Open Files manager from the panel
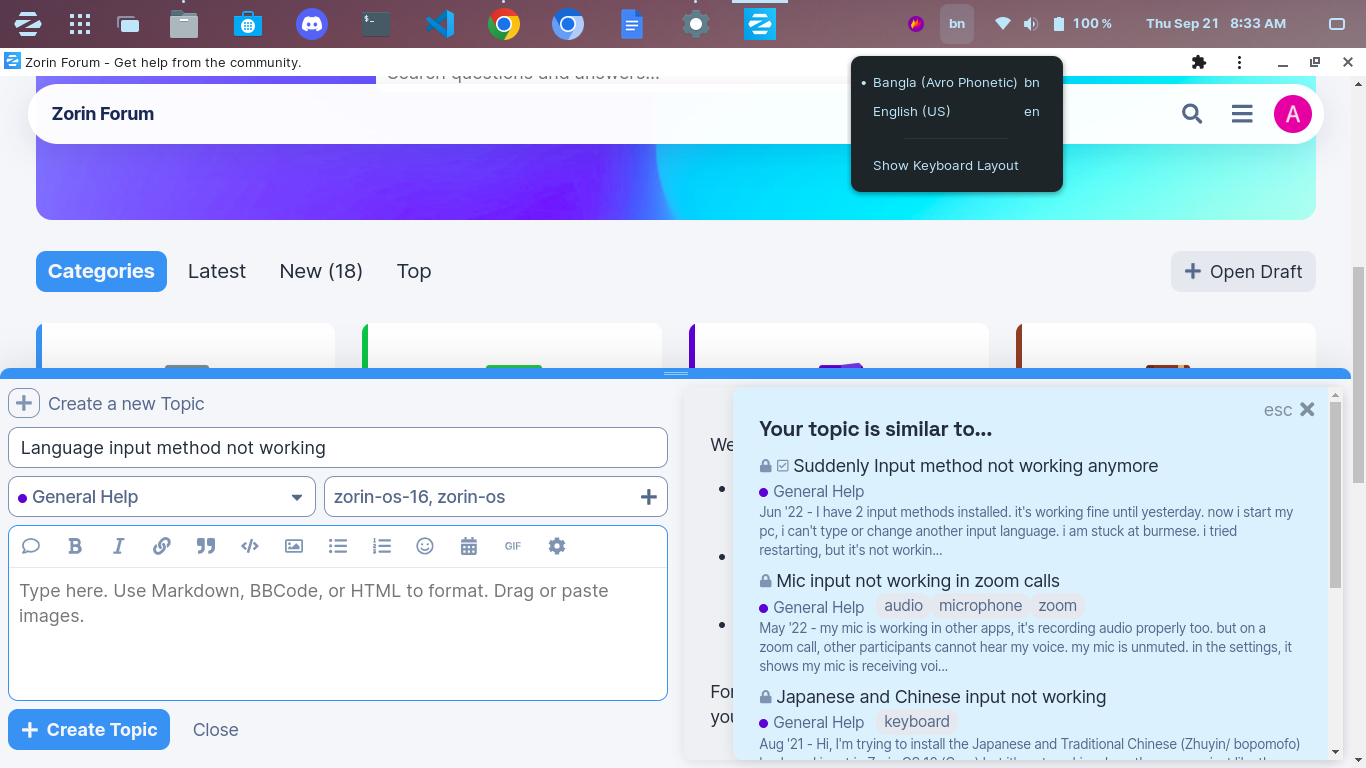Image resolution: width=1366 pixels, height=768 pixels. coord(184,24)
